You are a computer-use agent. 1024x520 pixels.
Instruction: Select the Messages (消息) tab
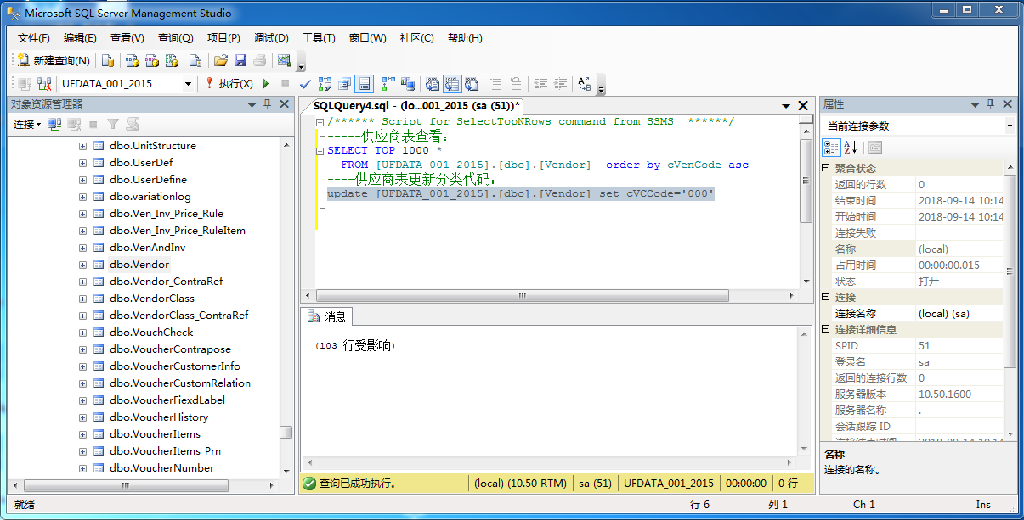coord(328,317)
